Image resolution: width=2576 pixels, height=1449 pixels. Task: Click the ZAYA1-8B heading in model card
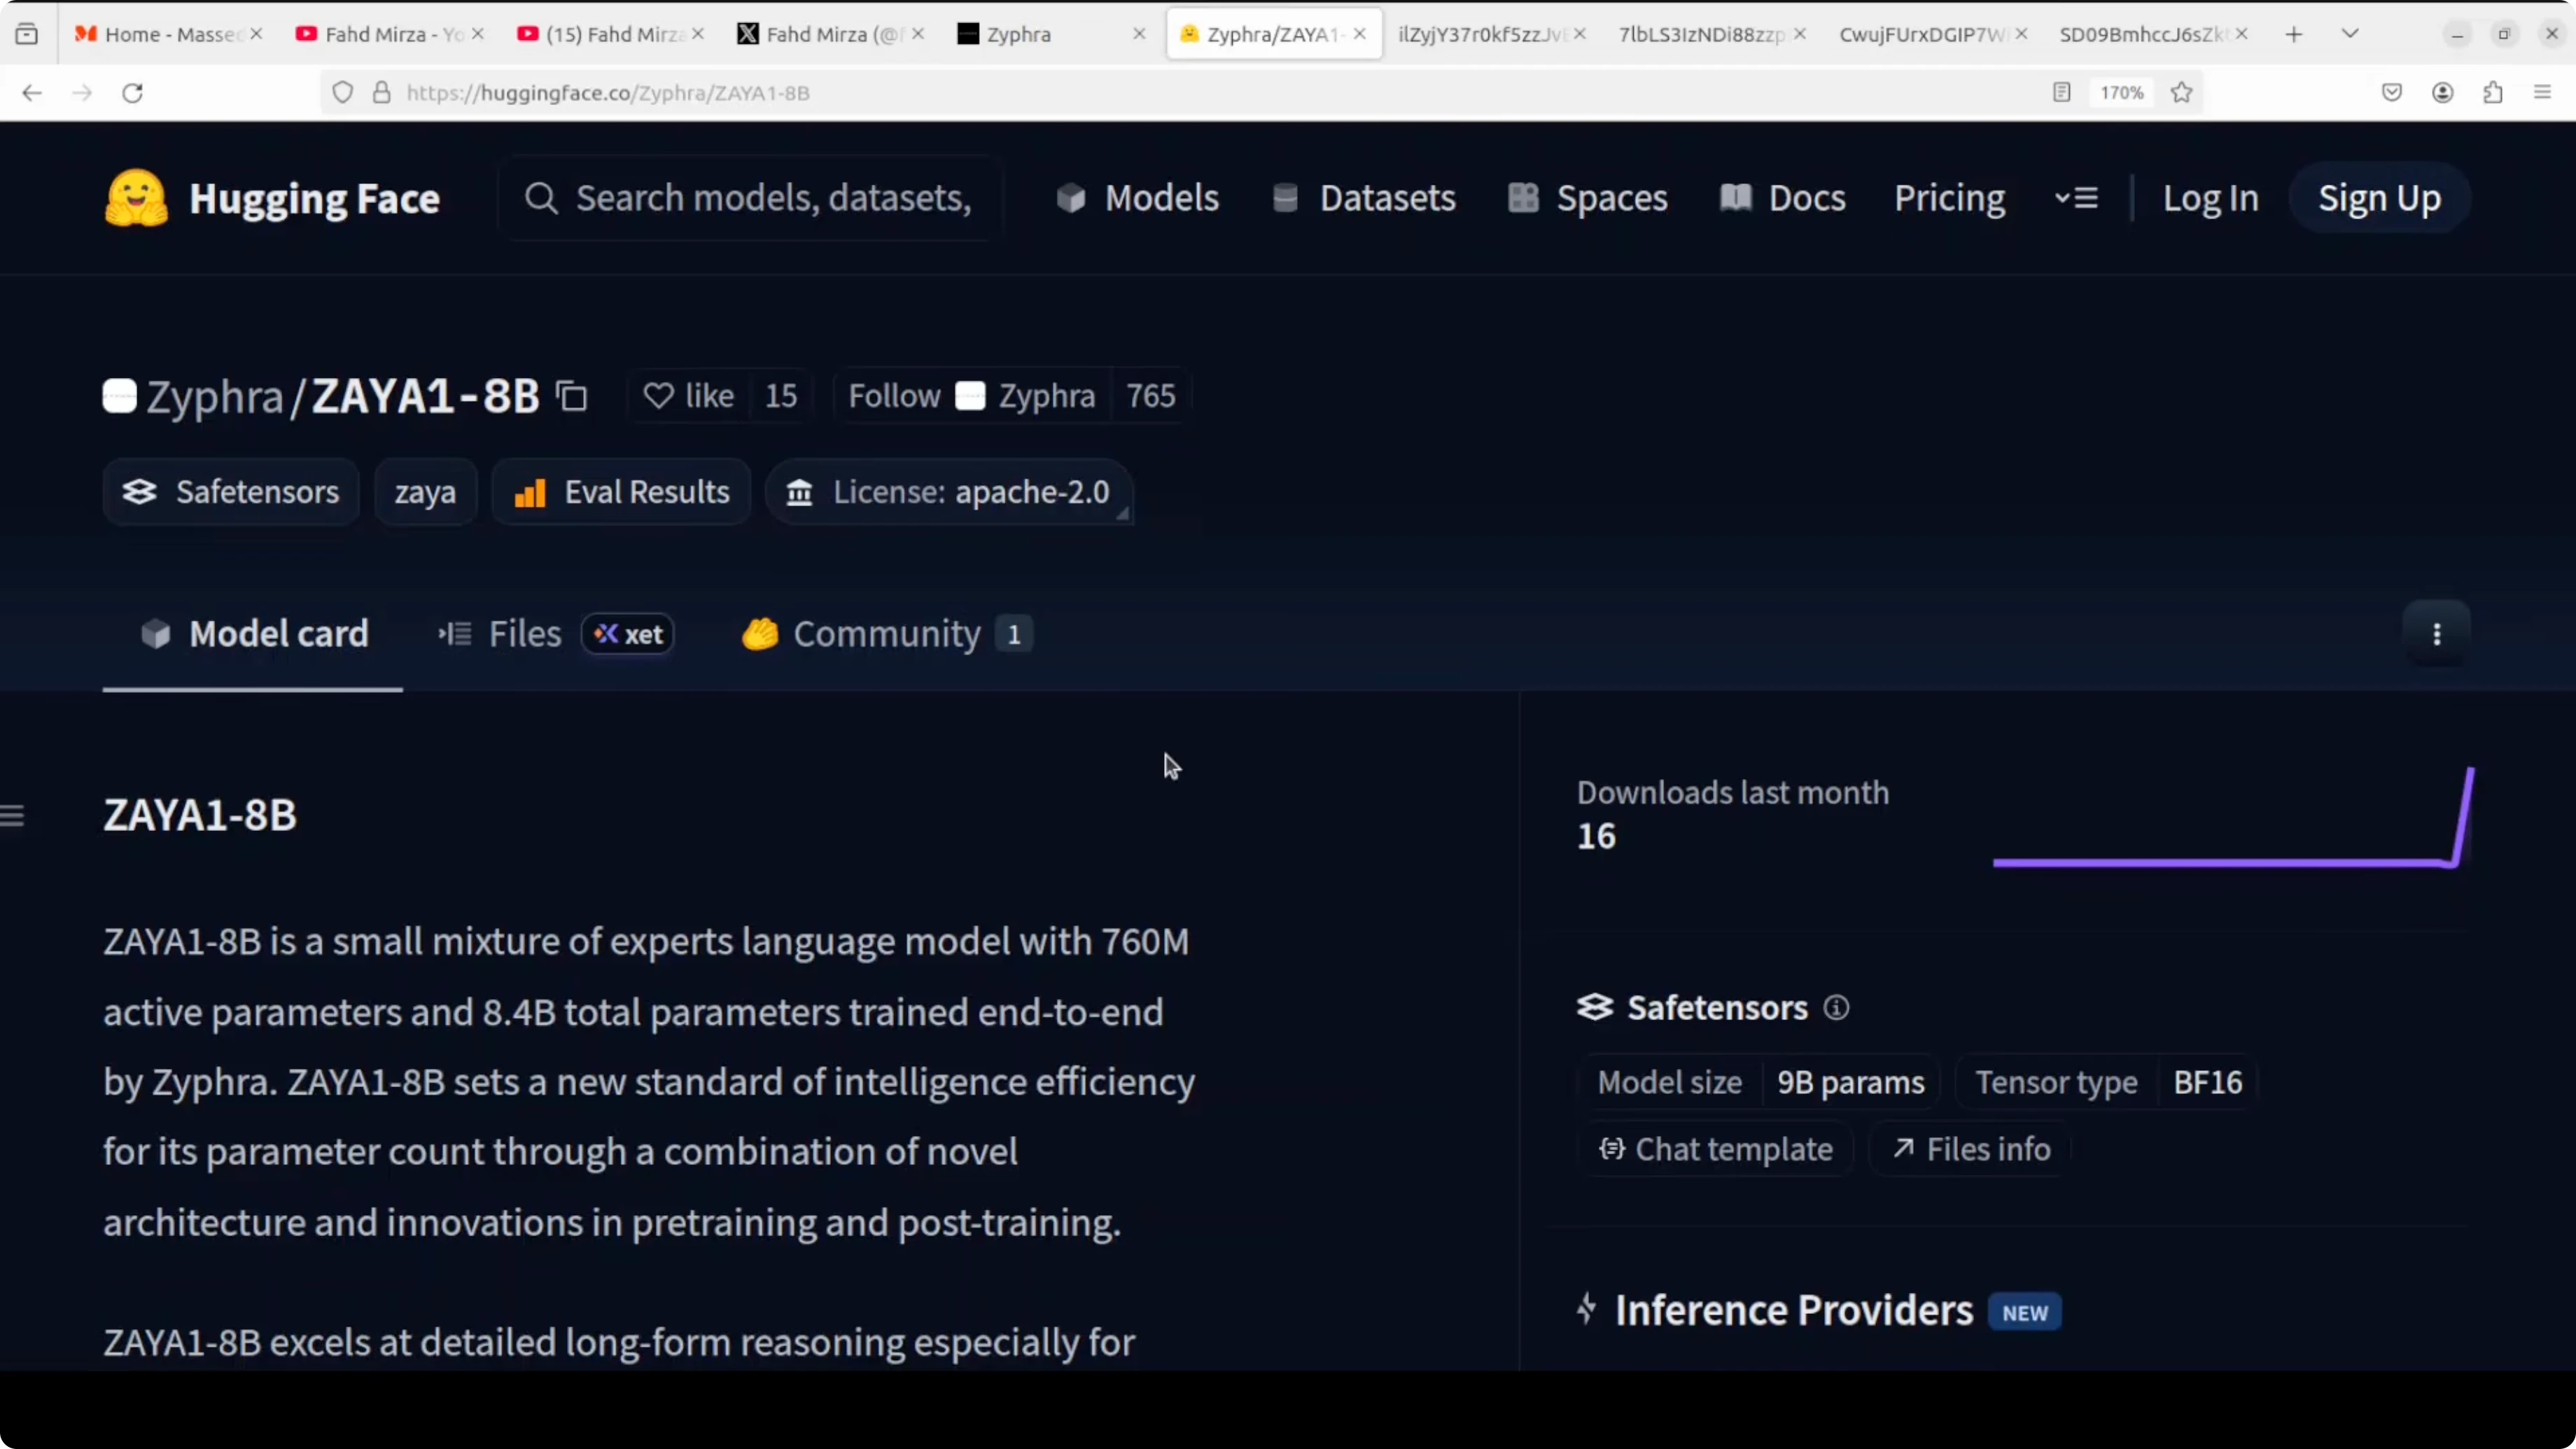pos(200,815)
